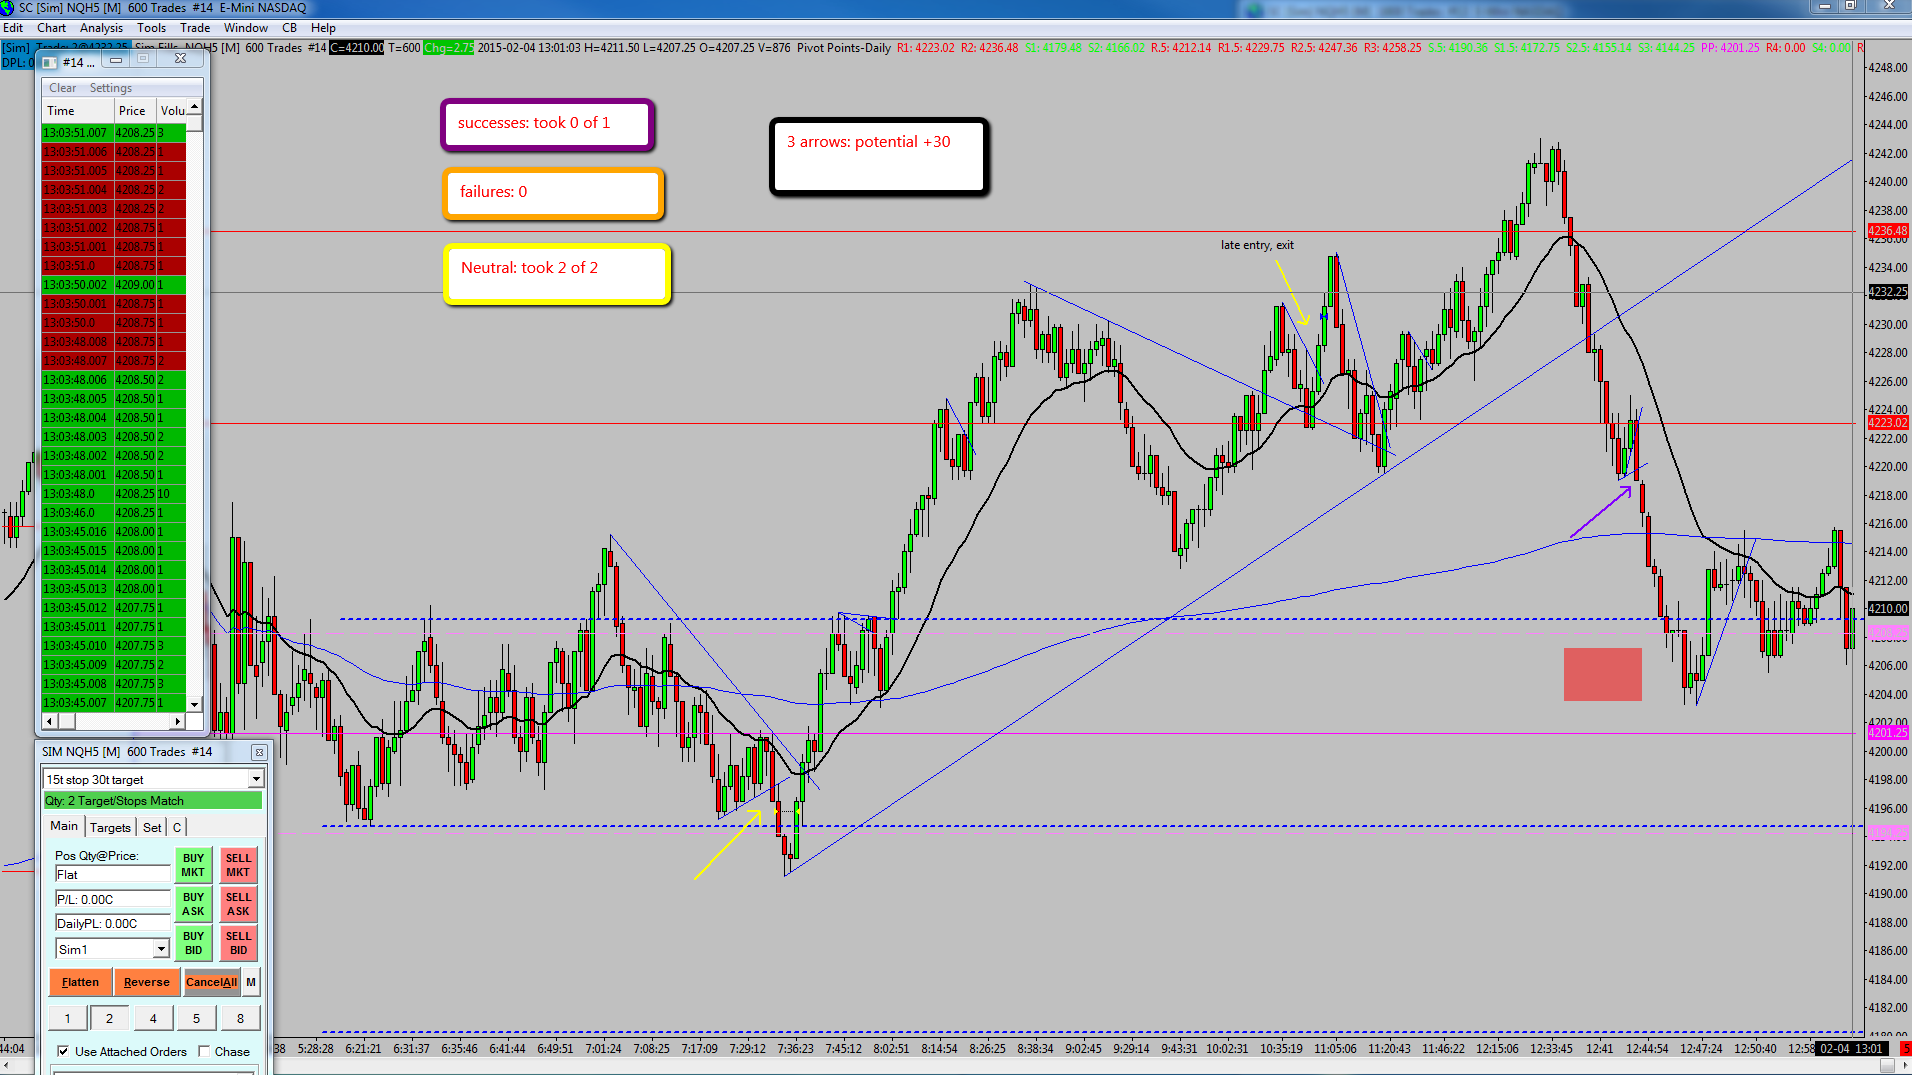Open the Edit menu
The width and height of the screenshot is (1912, 1075).
coord(13,28)
